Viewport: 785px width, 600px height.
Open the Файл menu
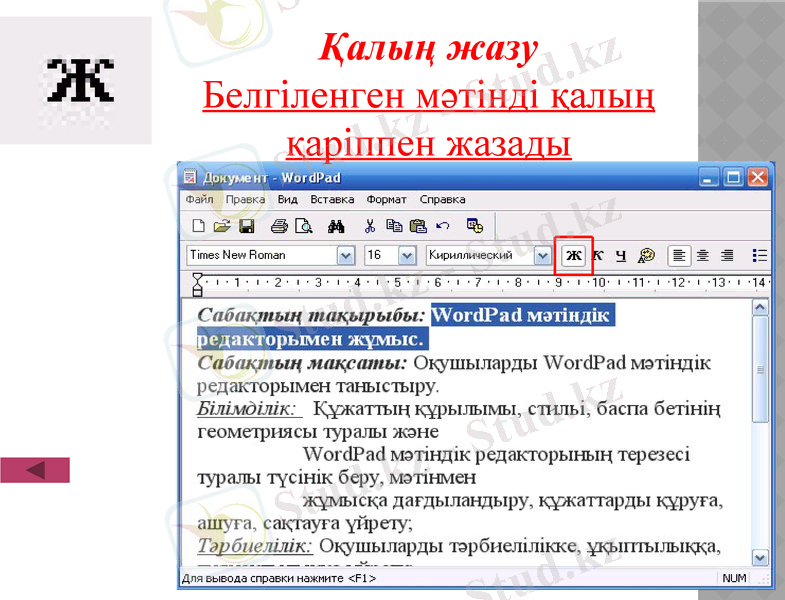[x=199, y=199]
